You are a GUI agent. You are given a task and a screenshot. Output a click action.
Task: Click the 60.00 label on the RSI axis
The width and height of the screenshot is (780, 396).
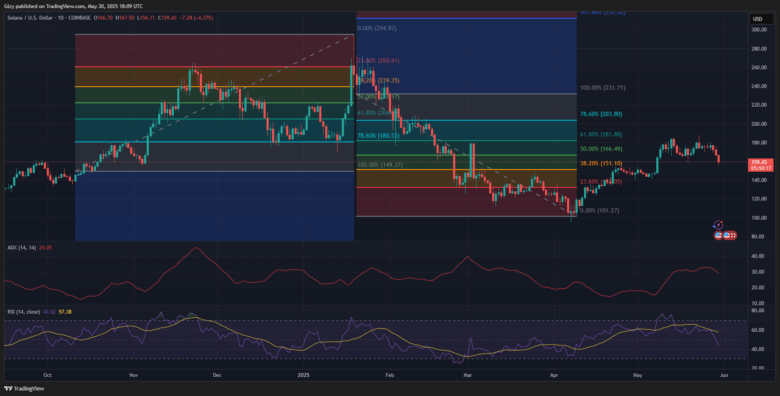[x=758, y=330]
